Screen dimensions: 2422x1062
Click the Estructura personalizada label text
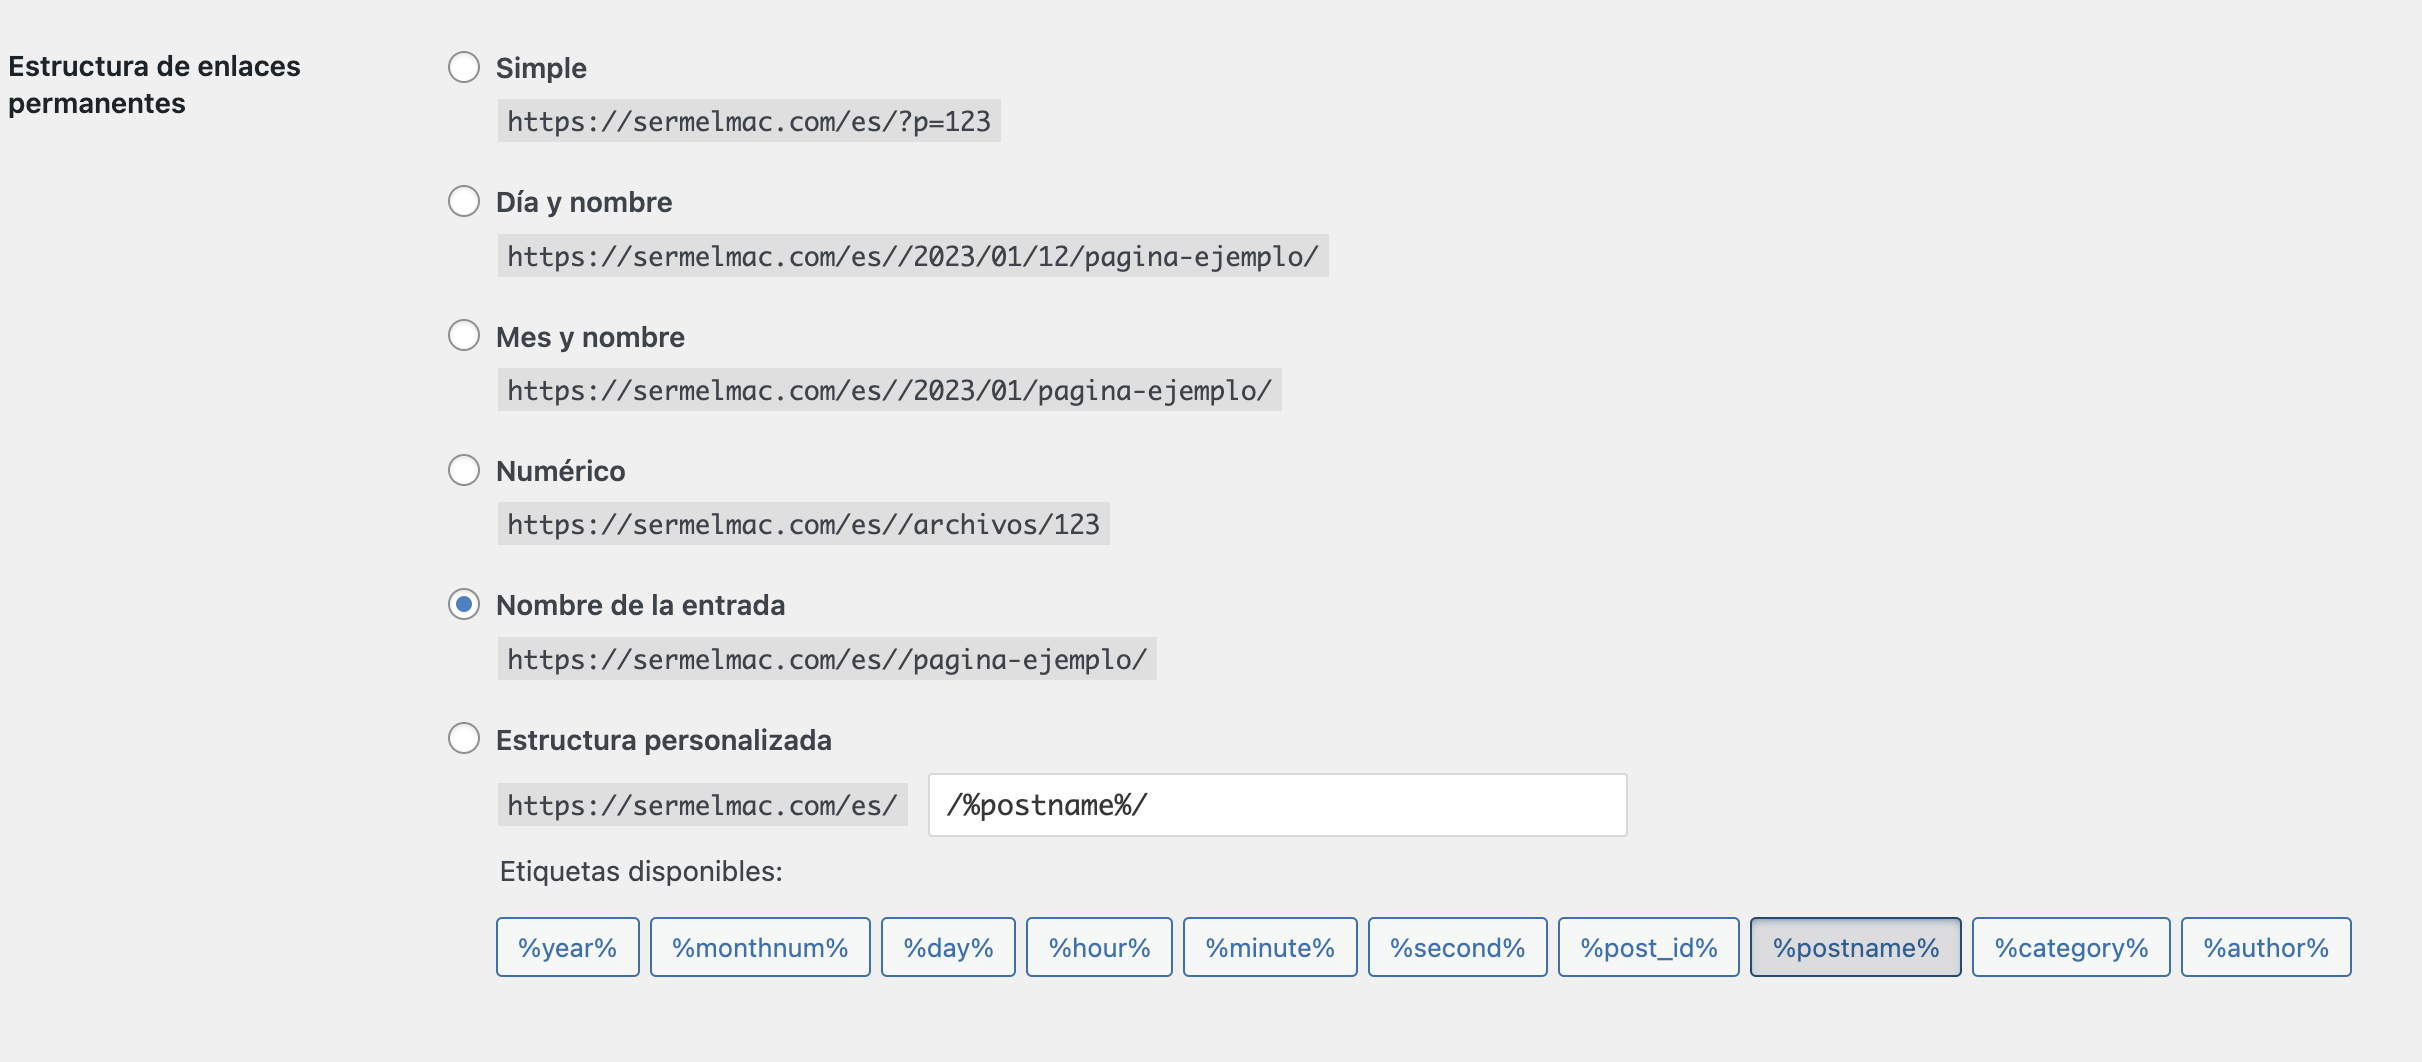[x=664, y=740]
